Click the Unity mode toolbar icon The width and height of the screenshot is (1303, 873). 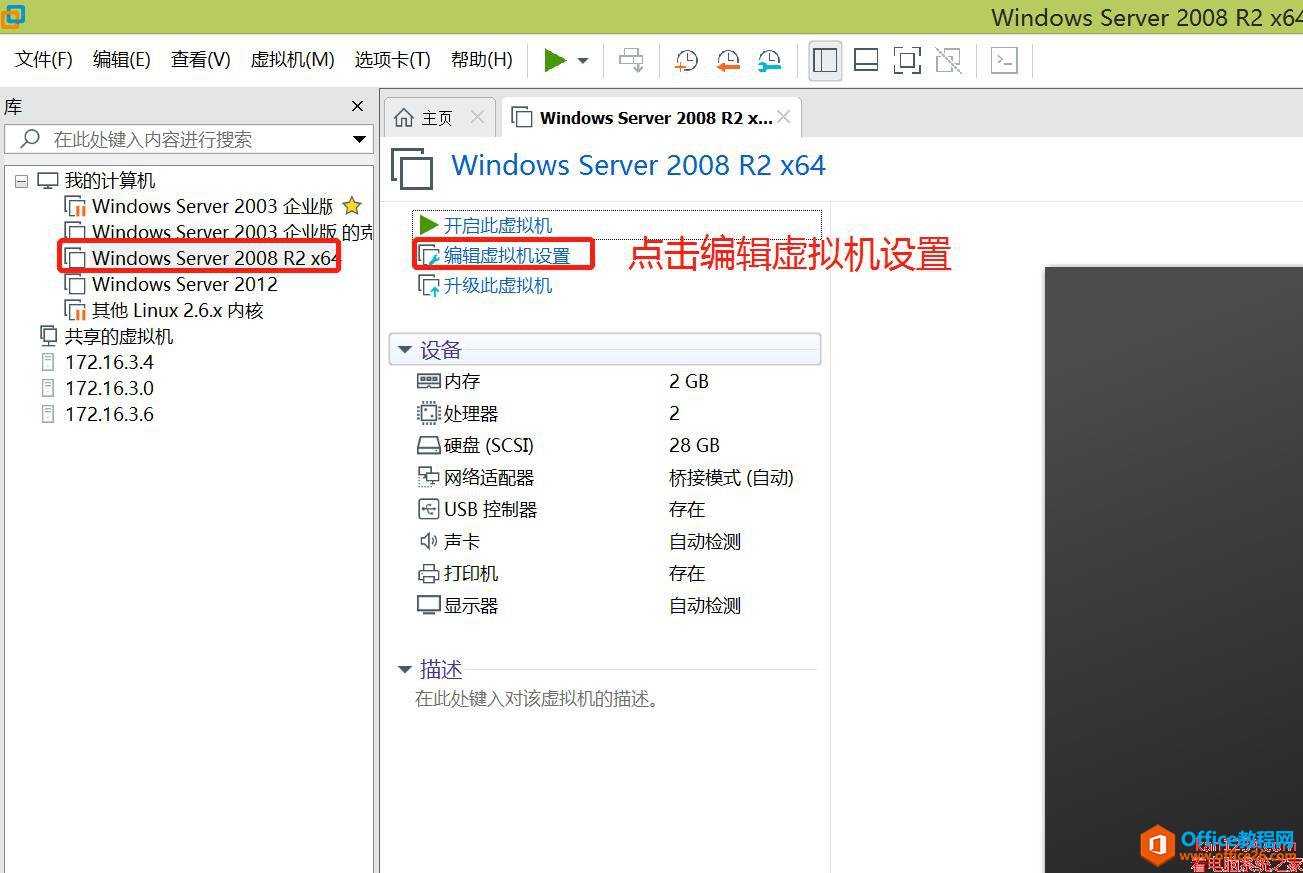[948, 60]
